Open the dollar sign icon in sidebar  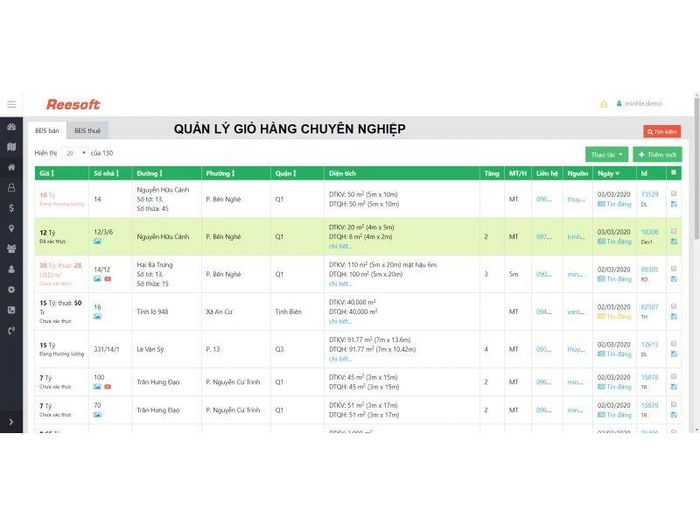coord(12,208)
